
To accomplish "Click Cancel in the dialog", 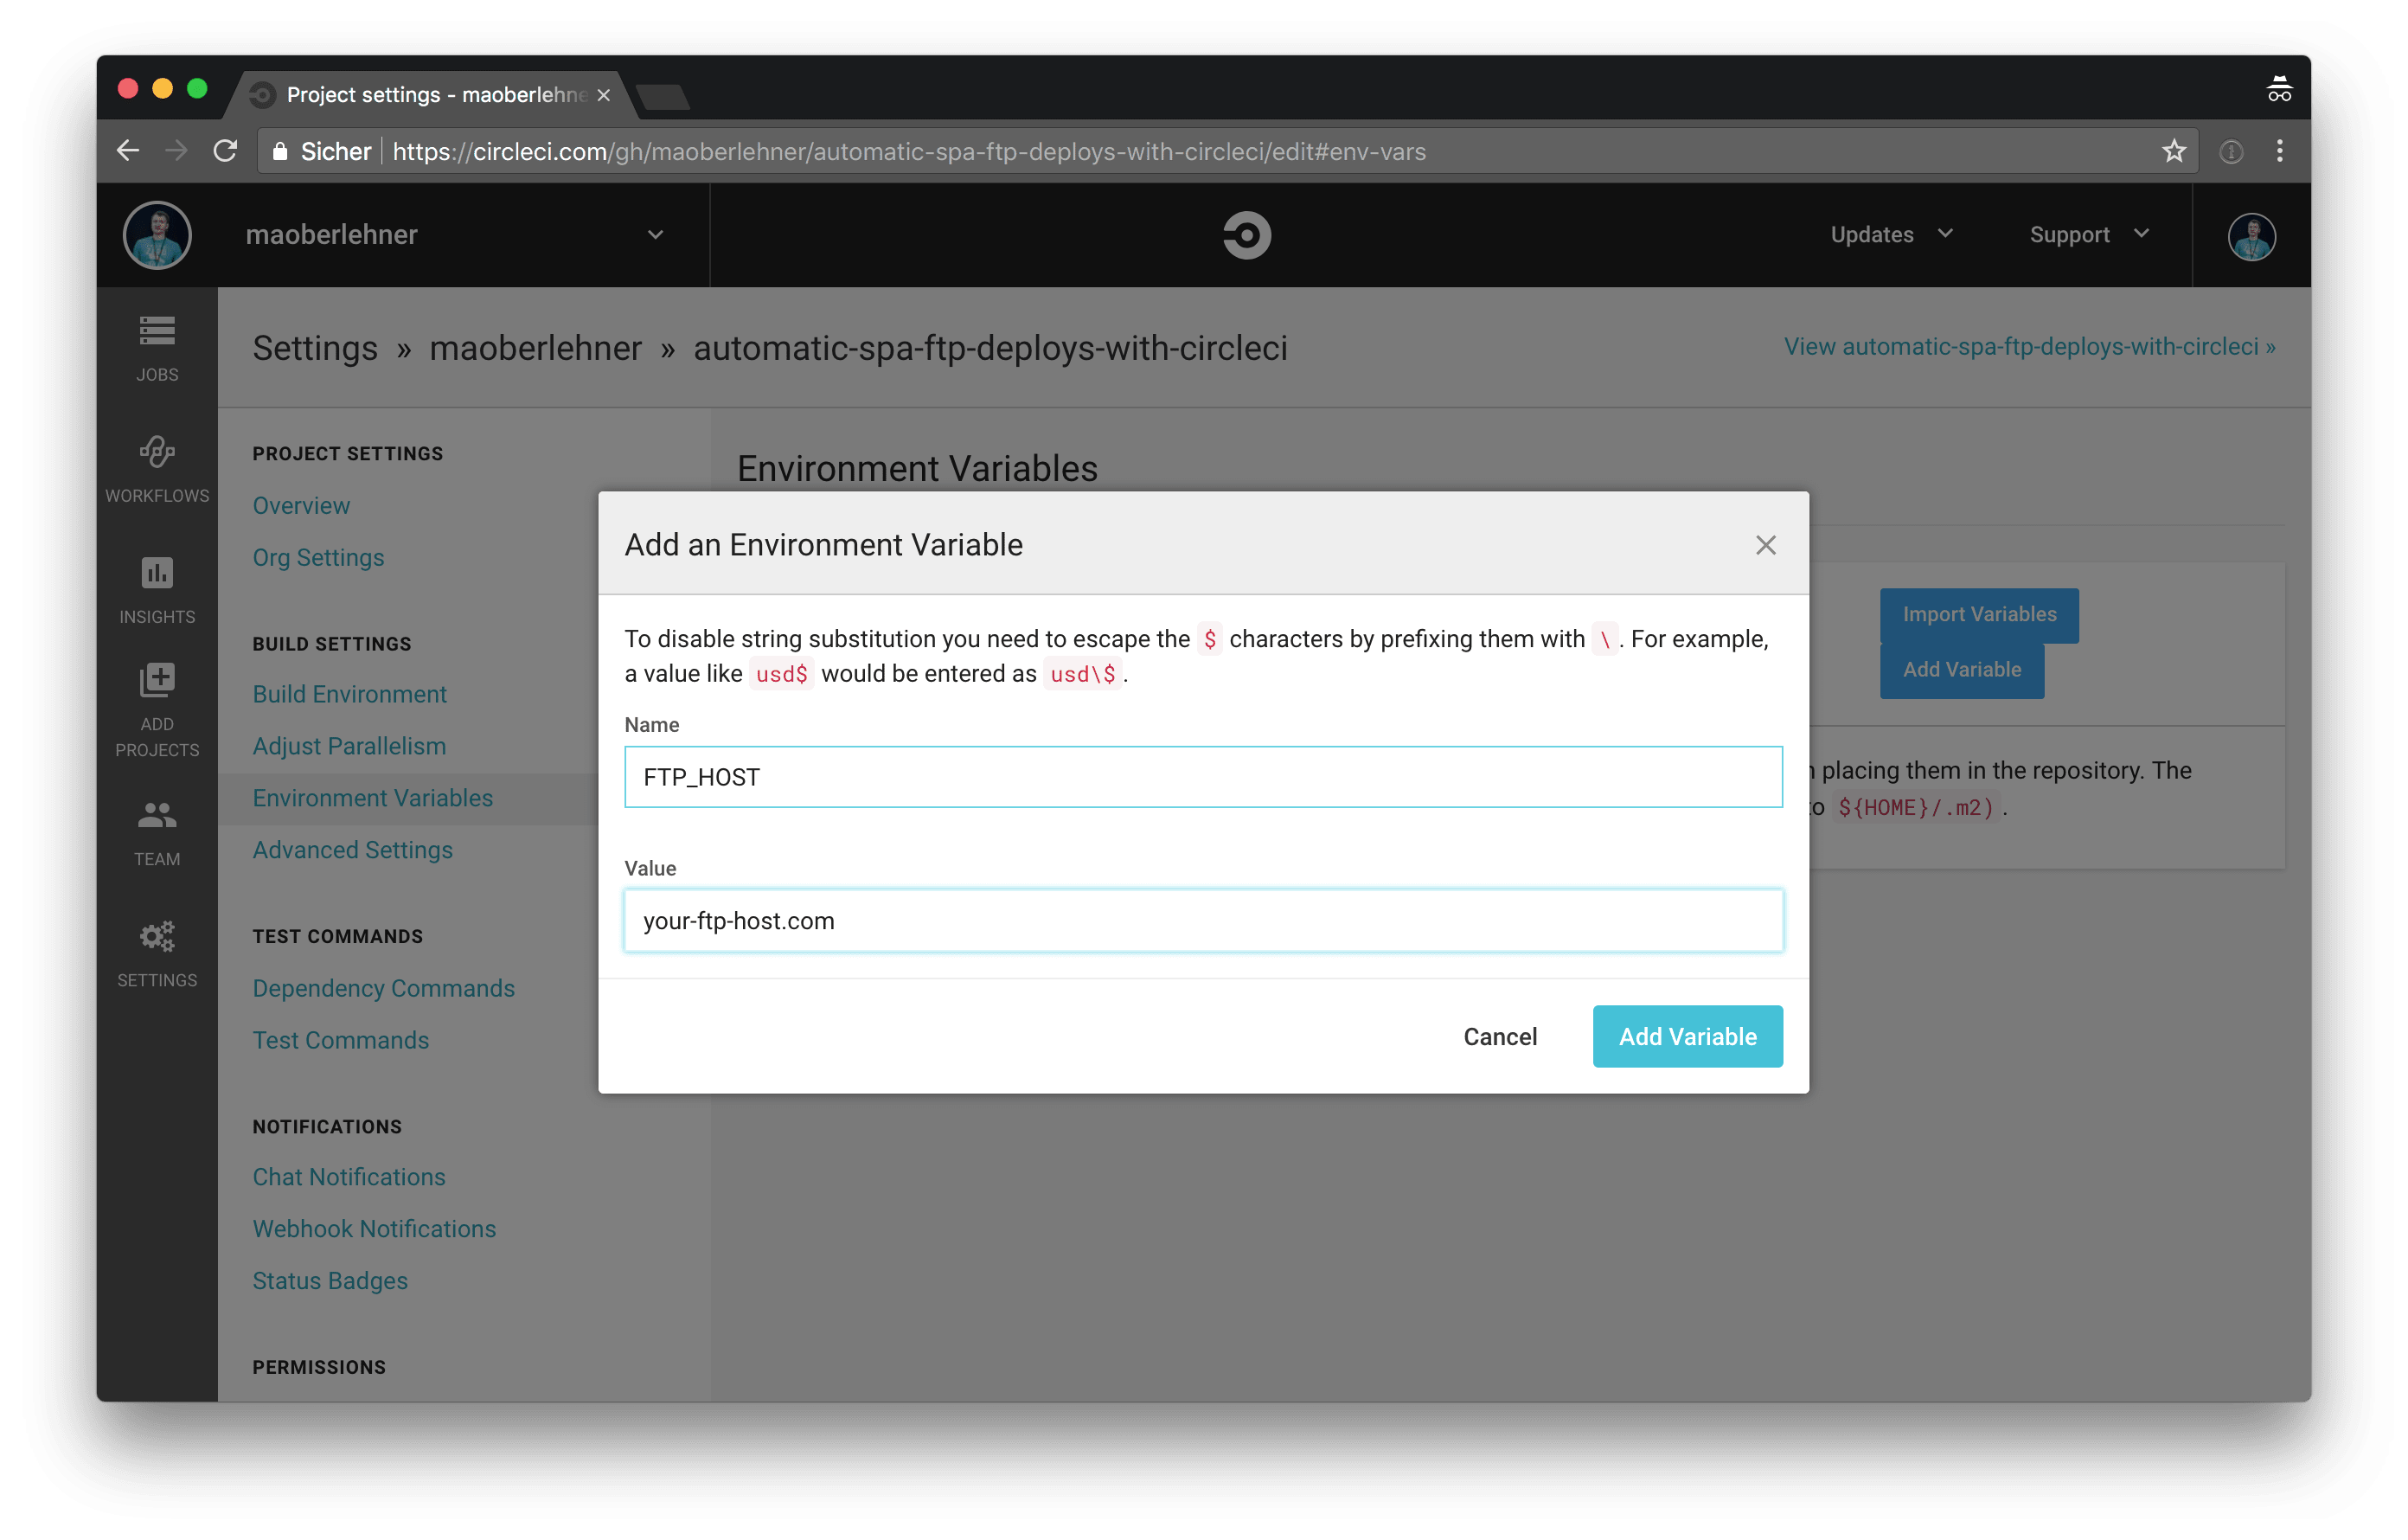I will tap(1499, 1036).
